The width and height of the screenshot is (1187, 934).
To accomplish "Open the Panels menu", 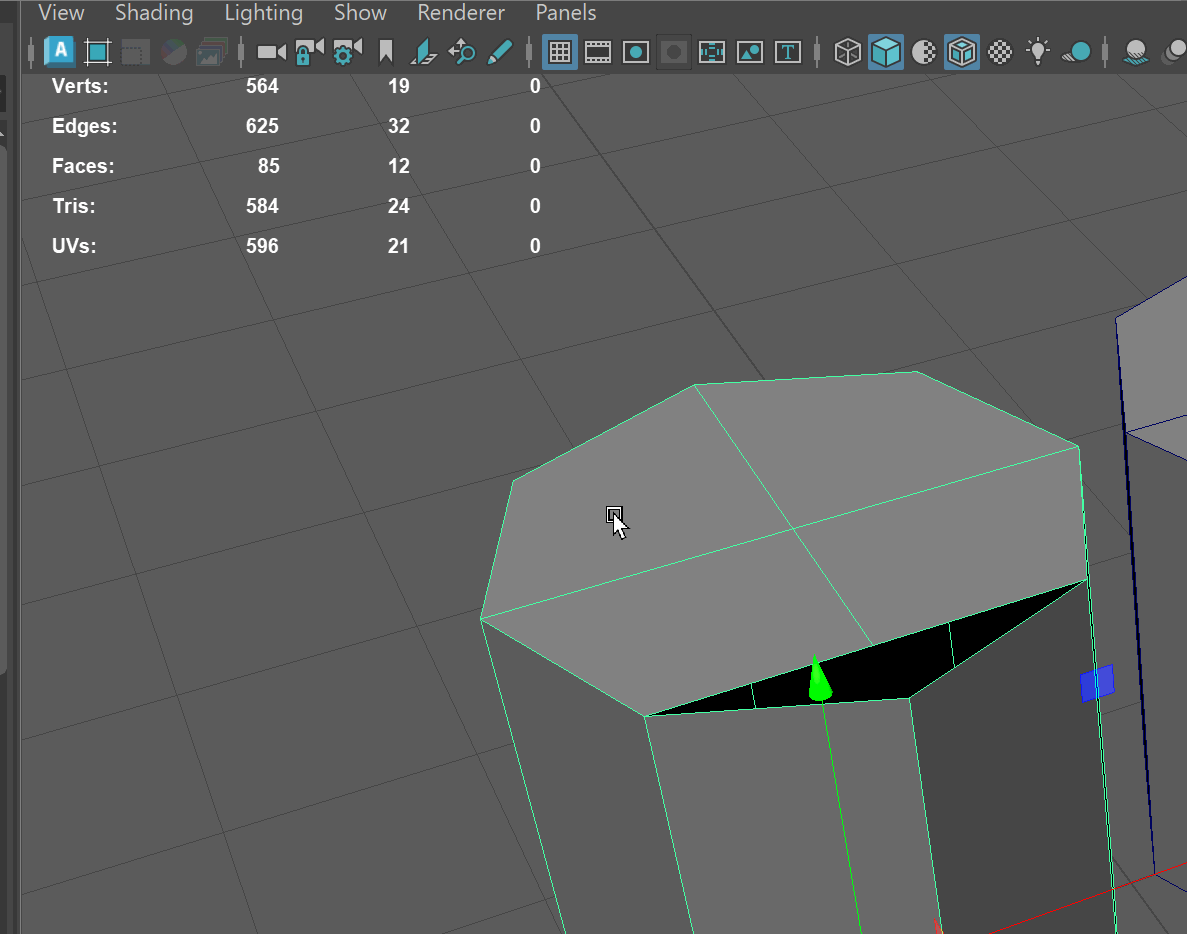I will point(566,13).
